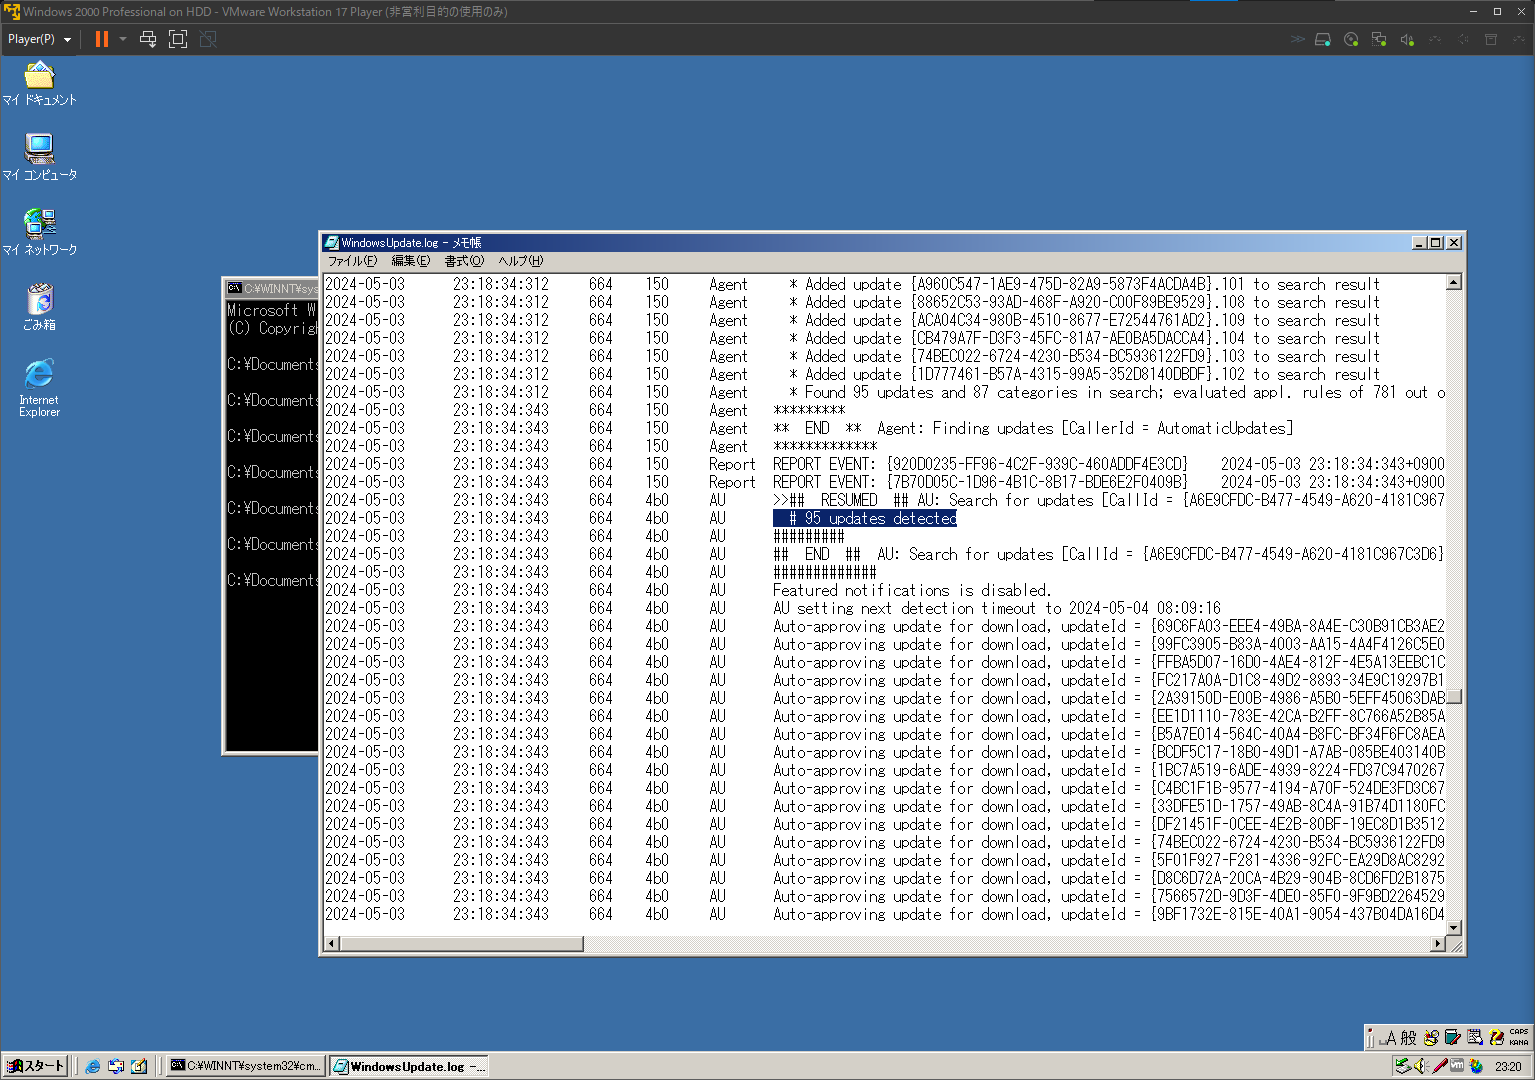This screenshot has height=1080, width=1535.
Task: Enter VMware full screen mode
Action: (178, 39)
